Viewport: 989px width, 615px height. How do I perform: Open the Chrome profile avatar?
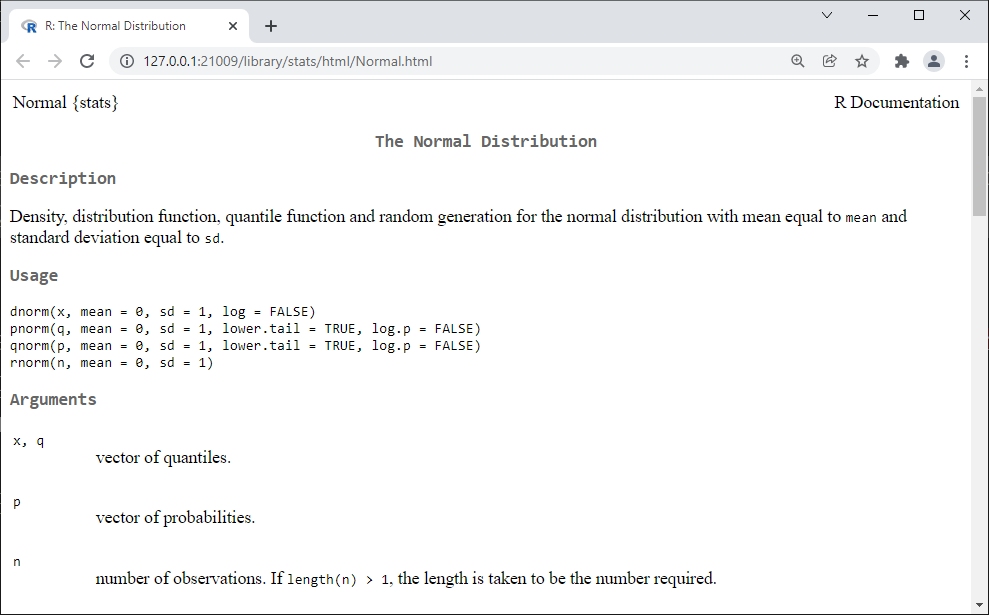(x=933, y=61)
